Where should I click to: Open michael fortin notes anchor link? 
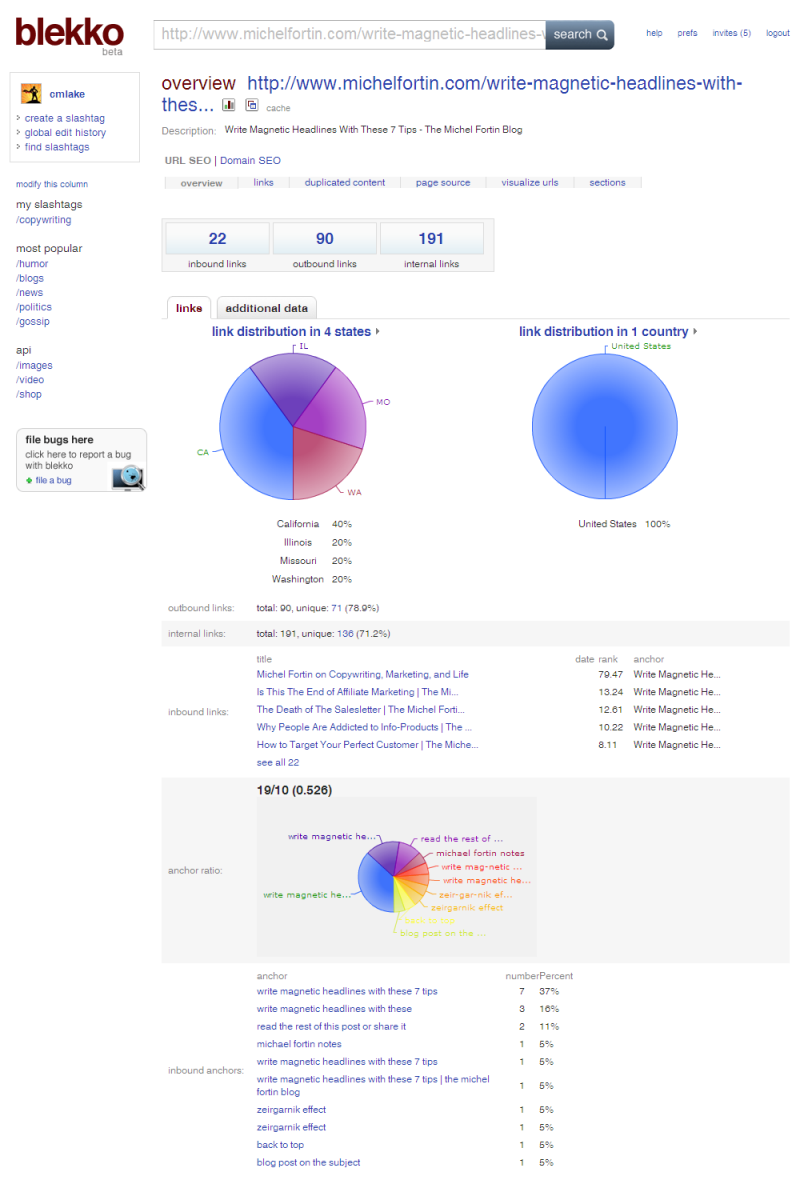[x=299, y=1044]
